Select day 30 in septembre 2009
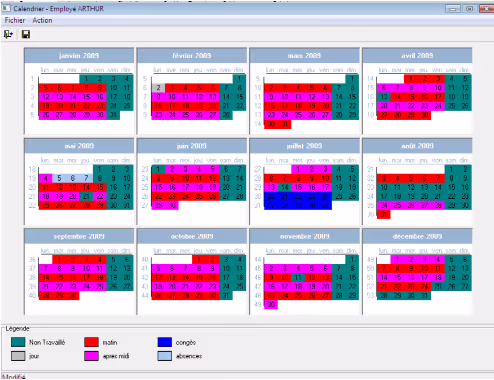This screenshot has height=380, width=494. (x=72, y=295)
